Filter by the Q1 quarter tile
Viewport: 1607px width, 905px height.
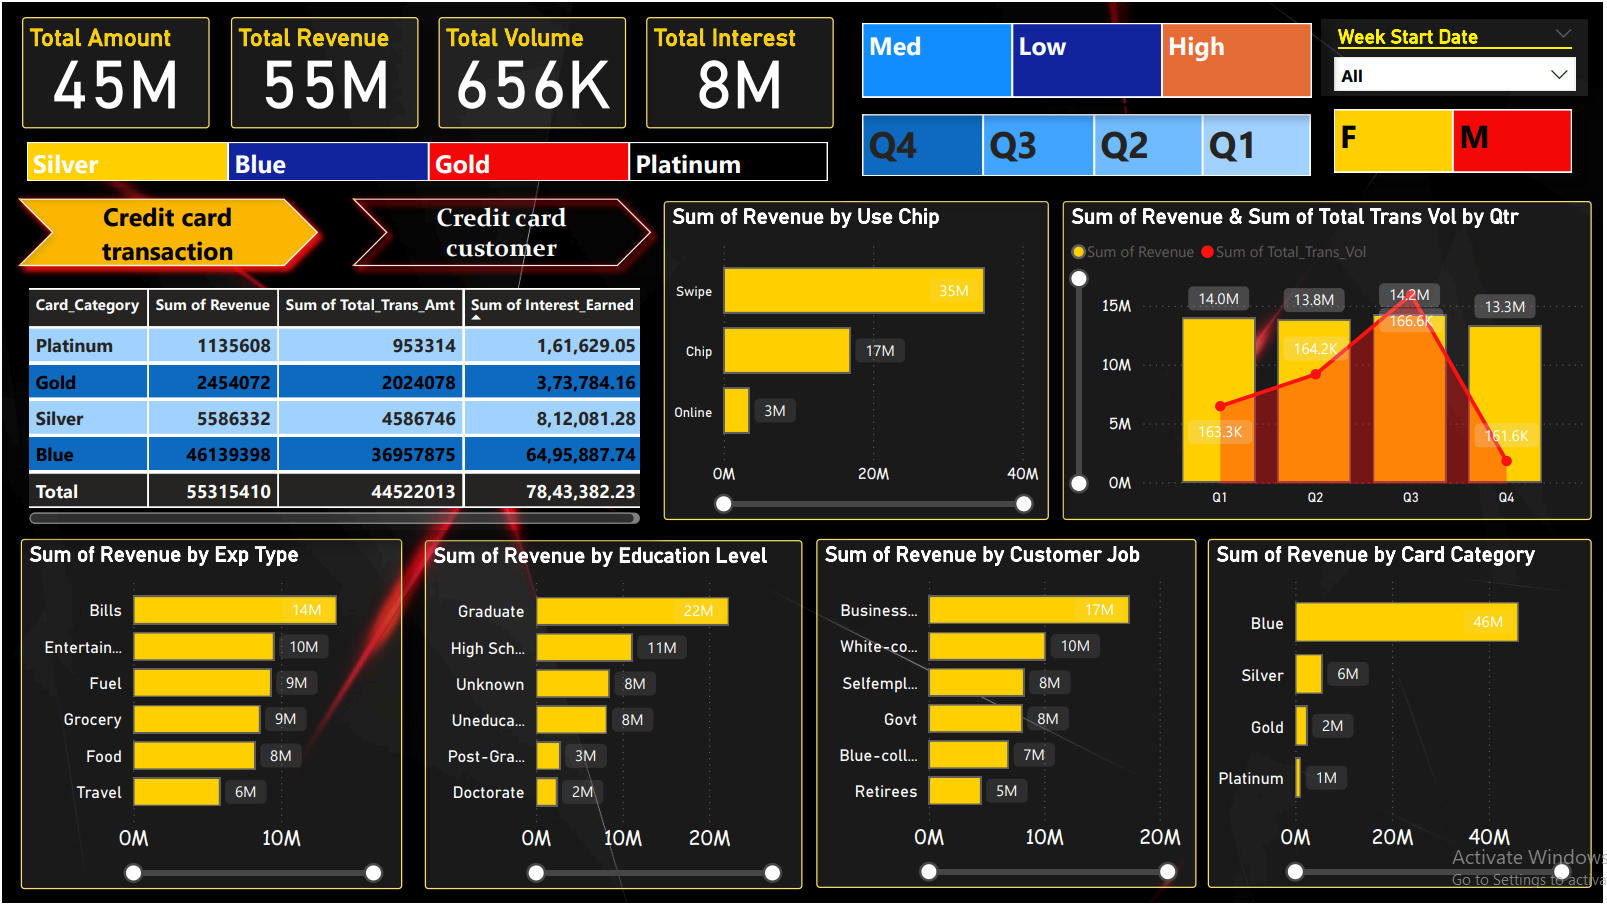click(1255, 146)
